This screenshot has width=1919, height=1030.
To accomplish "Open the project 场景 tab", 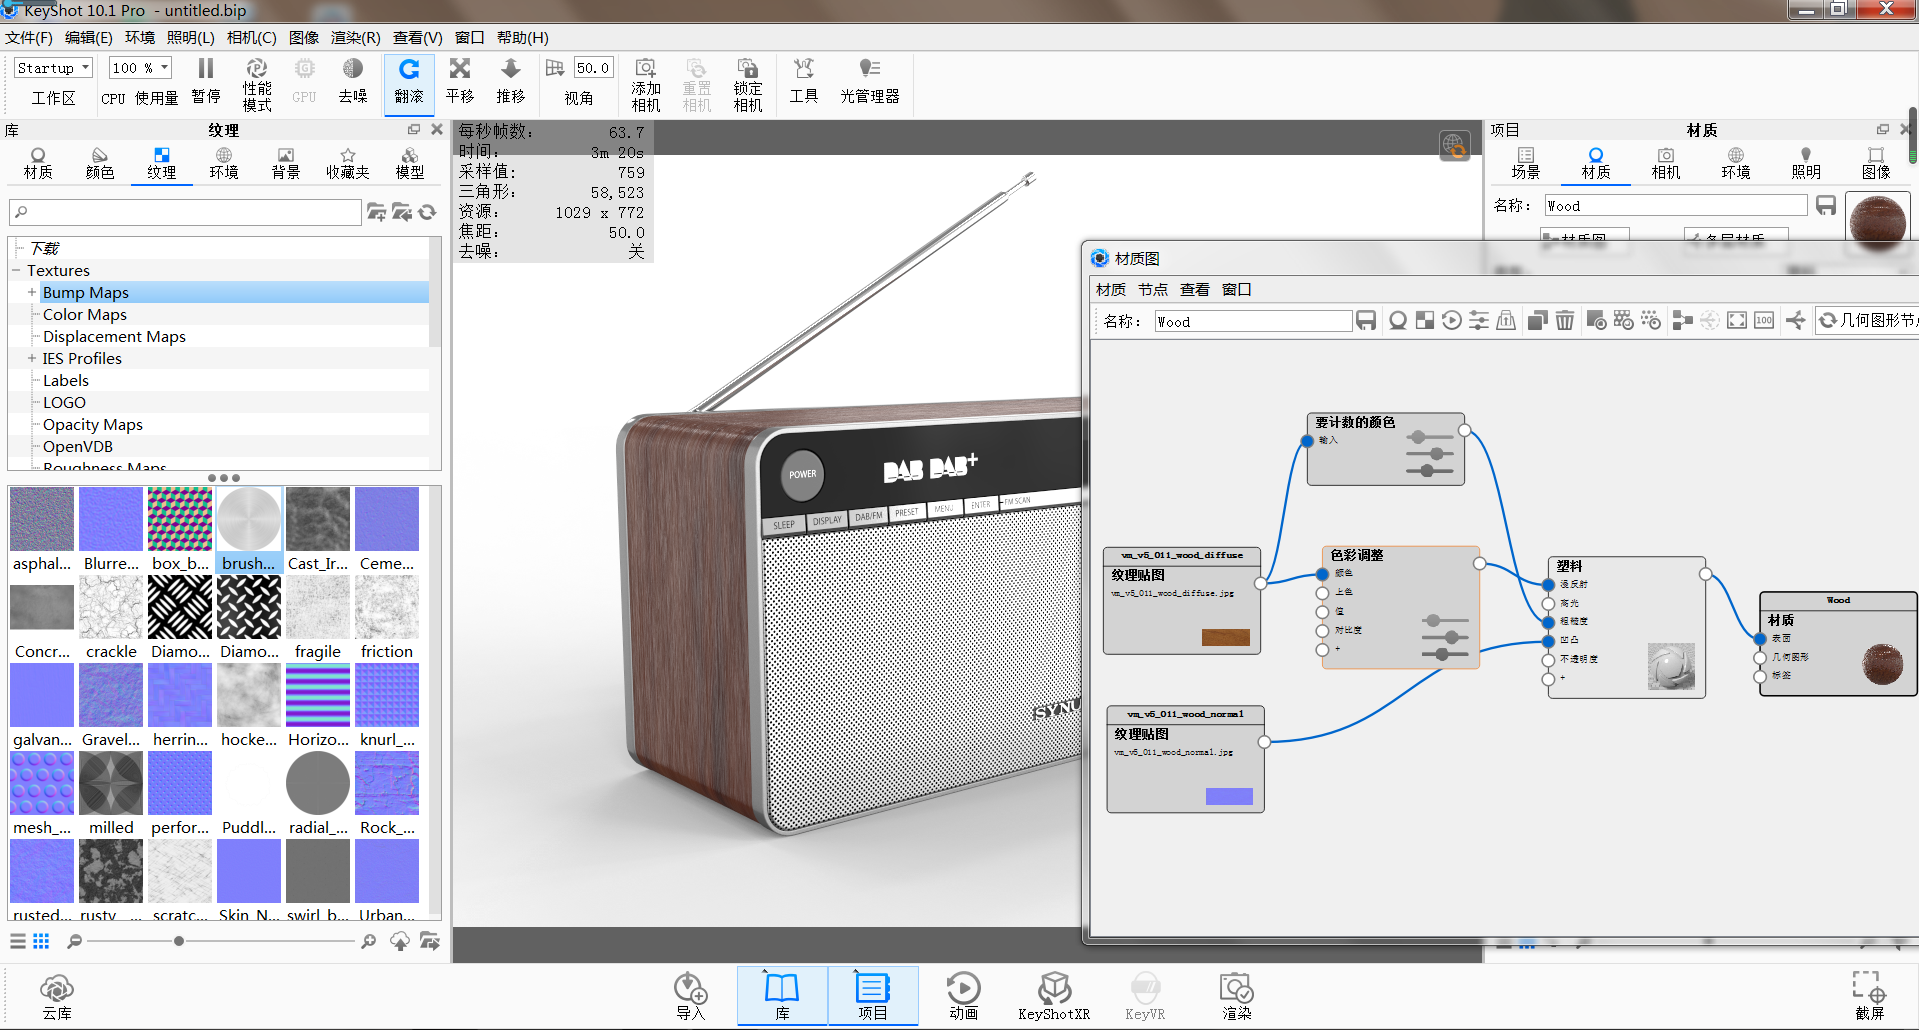I will [1526, 163].
